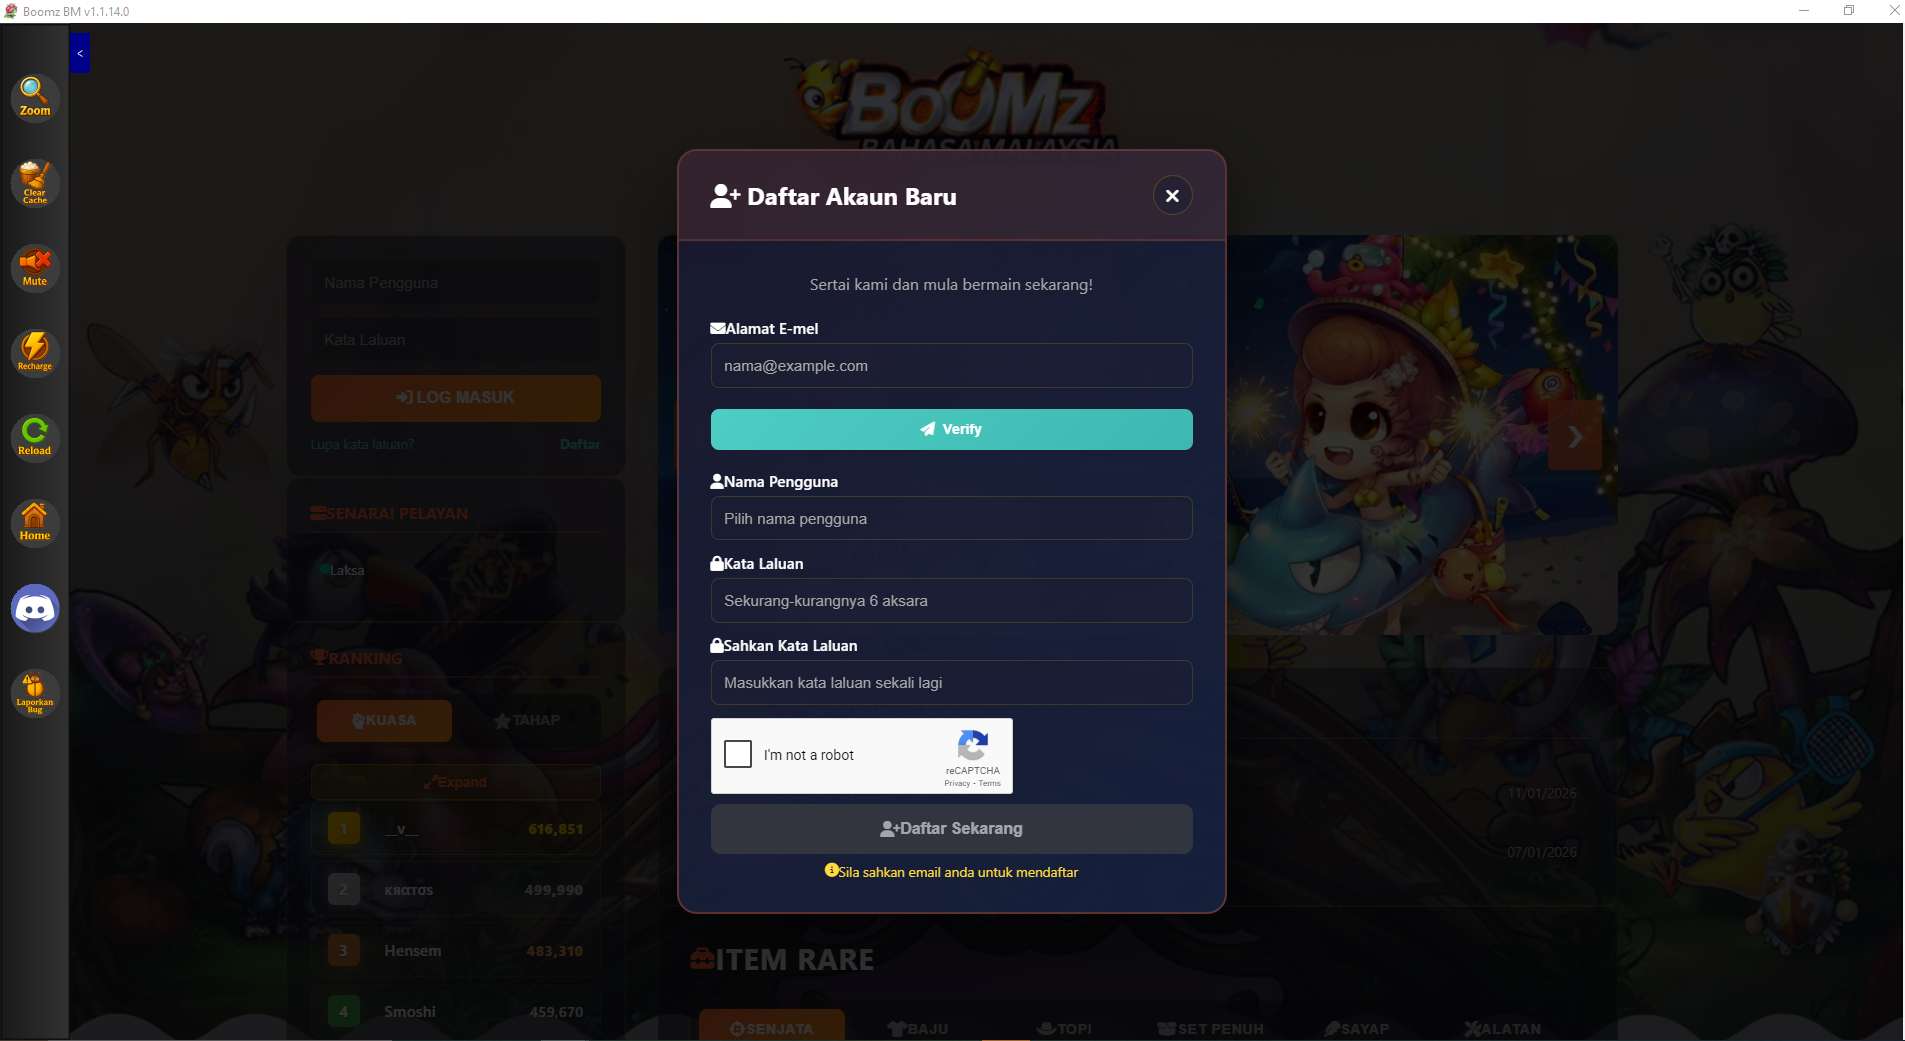The width and height of the screenshot is (1905, 1041).
Task: Open reCAPTCHA Privacy link
Action: 957,784
